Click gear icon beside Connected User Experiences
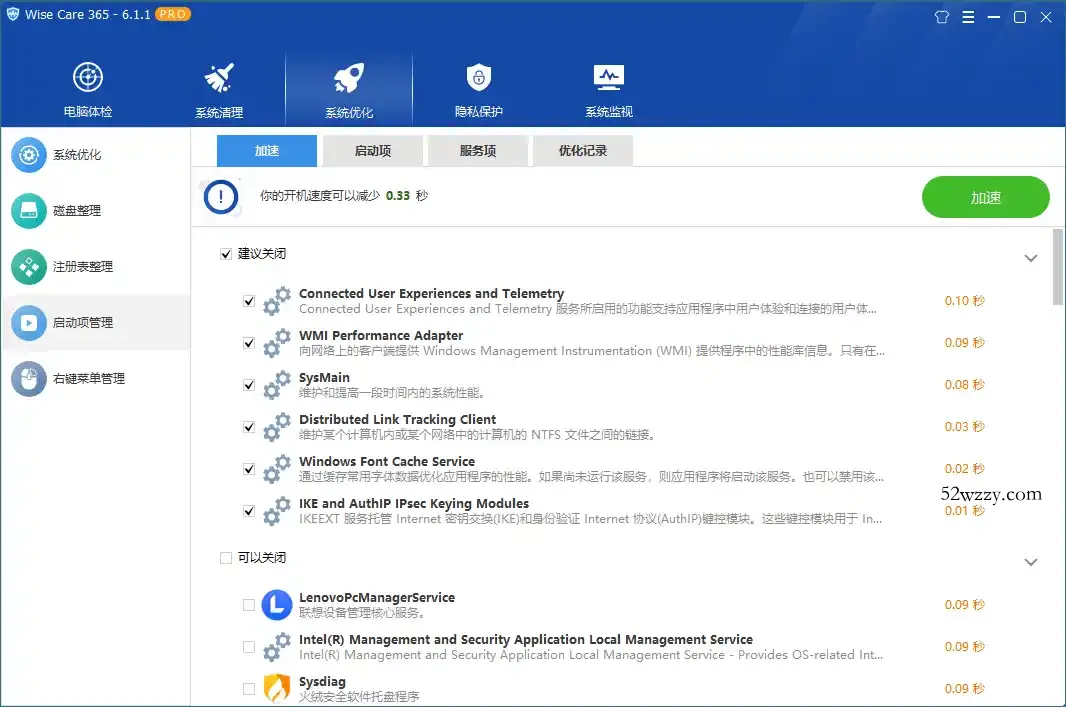 (x=277, y=300)
